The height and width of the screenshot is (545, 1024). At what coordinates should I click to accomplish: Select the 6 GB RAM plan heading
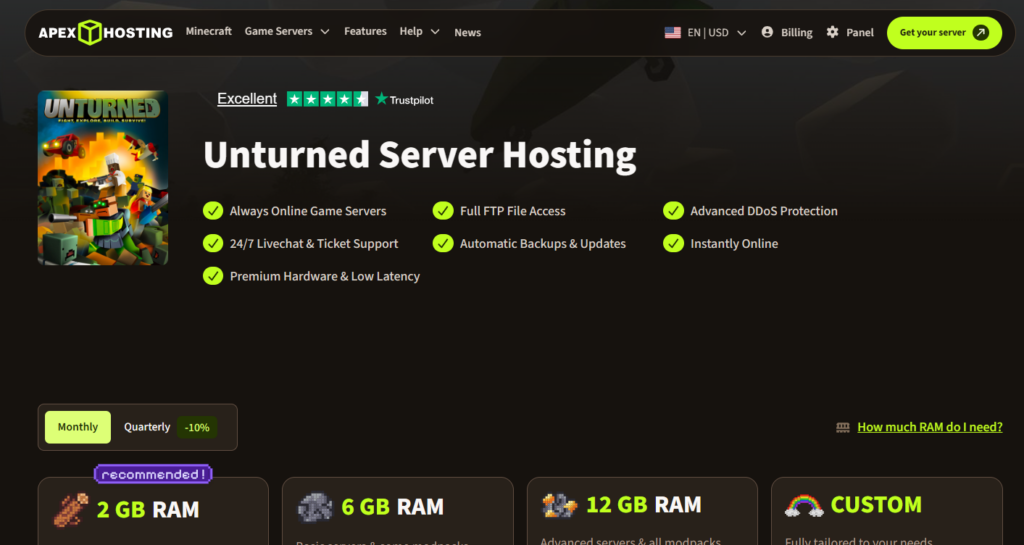pos(392,507)
